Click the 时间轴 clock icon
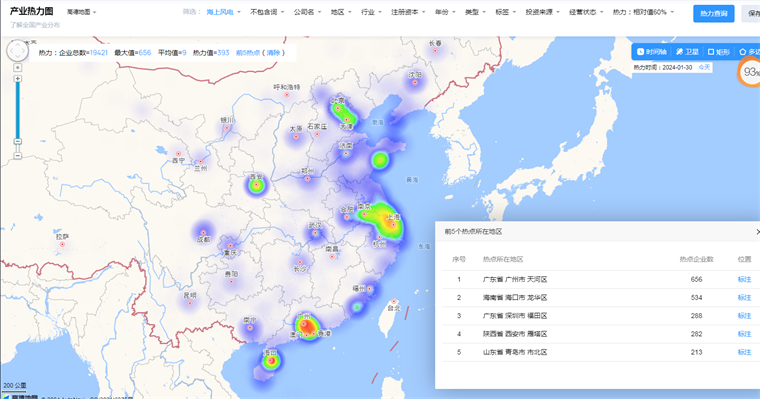The height and width of the screenshot is (399, 760). coord(641,51)
